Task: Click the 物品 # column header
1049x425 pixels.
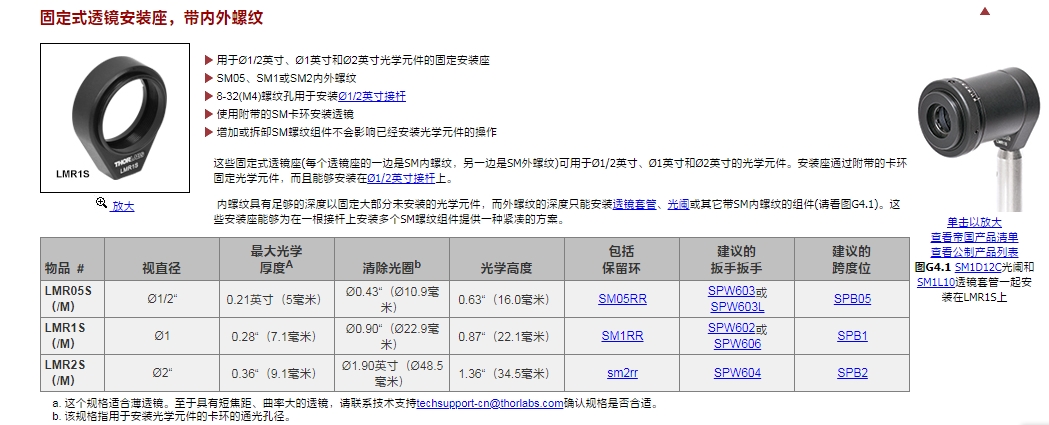Action: click(x=72, y=259)
